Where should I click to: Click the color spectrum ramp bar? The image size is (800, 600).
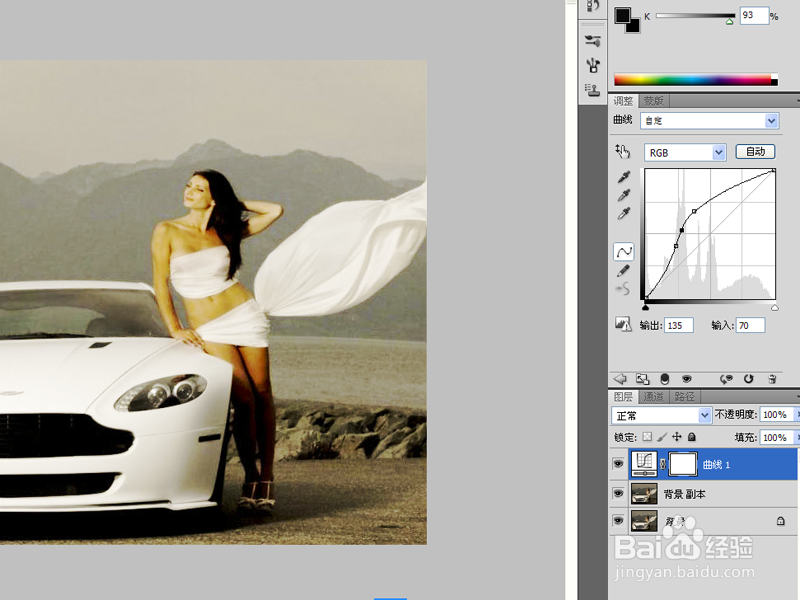pos(696,80)
